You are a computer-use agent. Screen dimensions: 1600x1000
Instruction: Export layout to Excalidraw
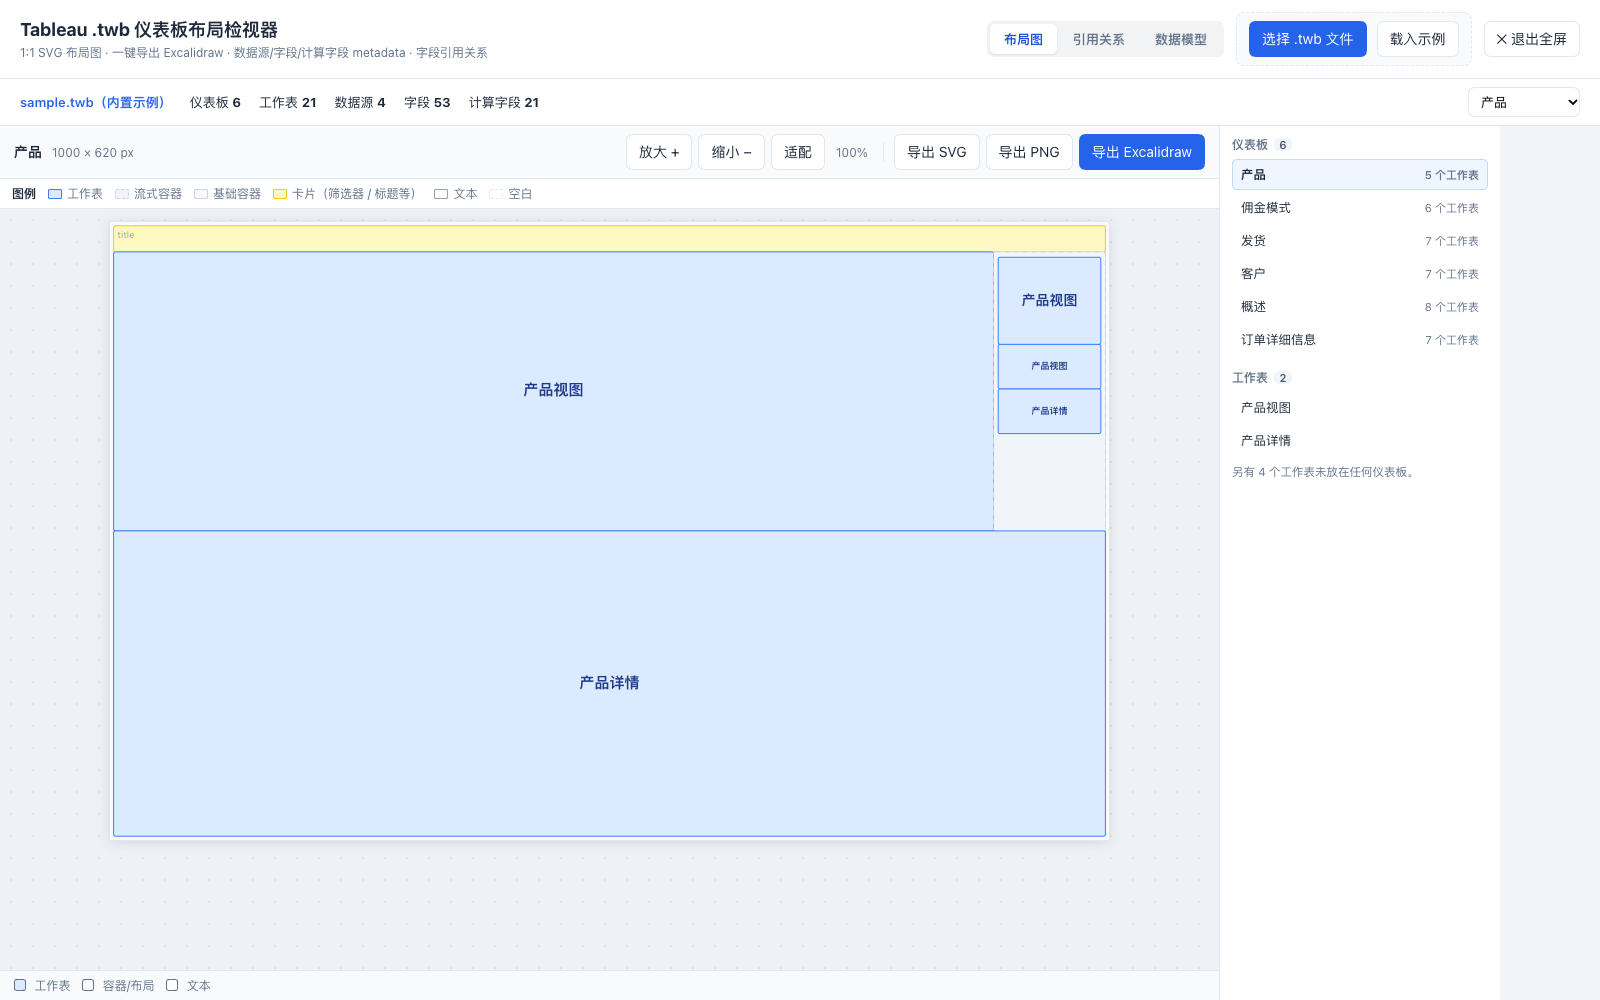pos(1141,152)
